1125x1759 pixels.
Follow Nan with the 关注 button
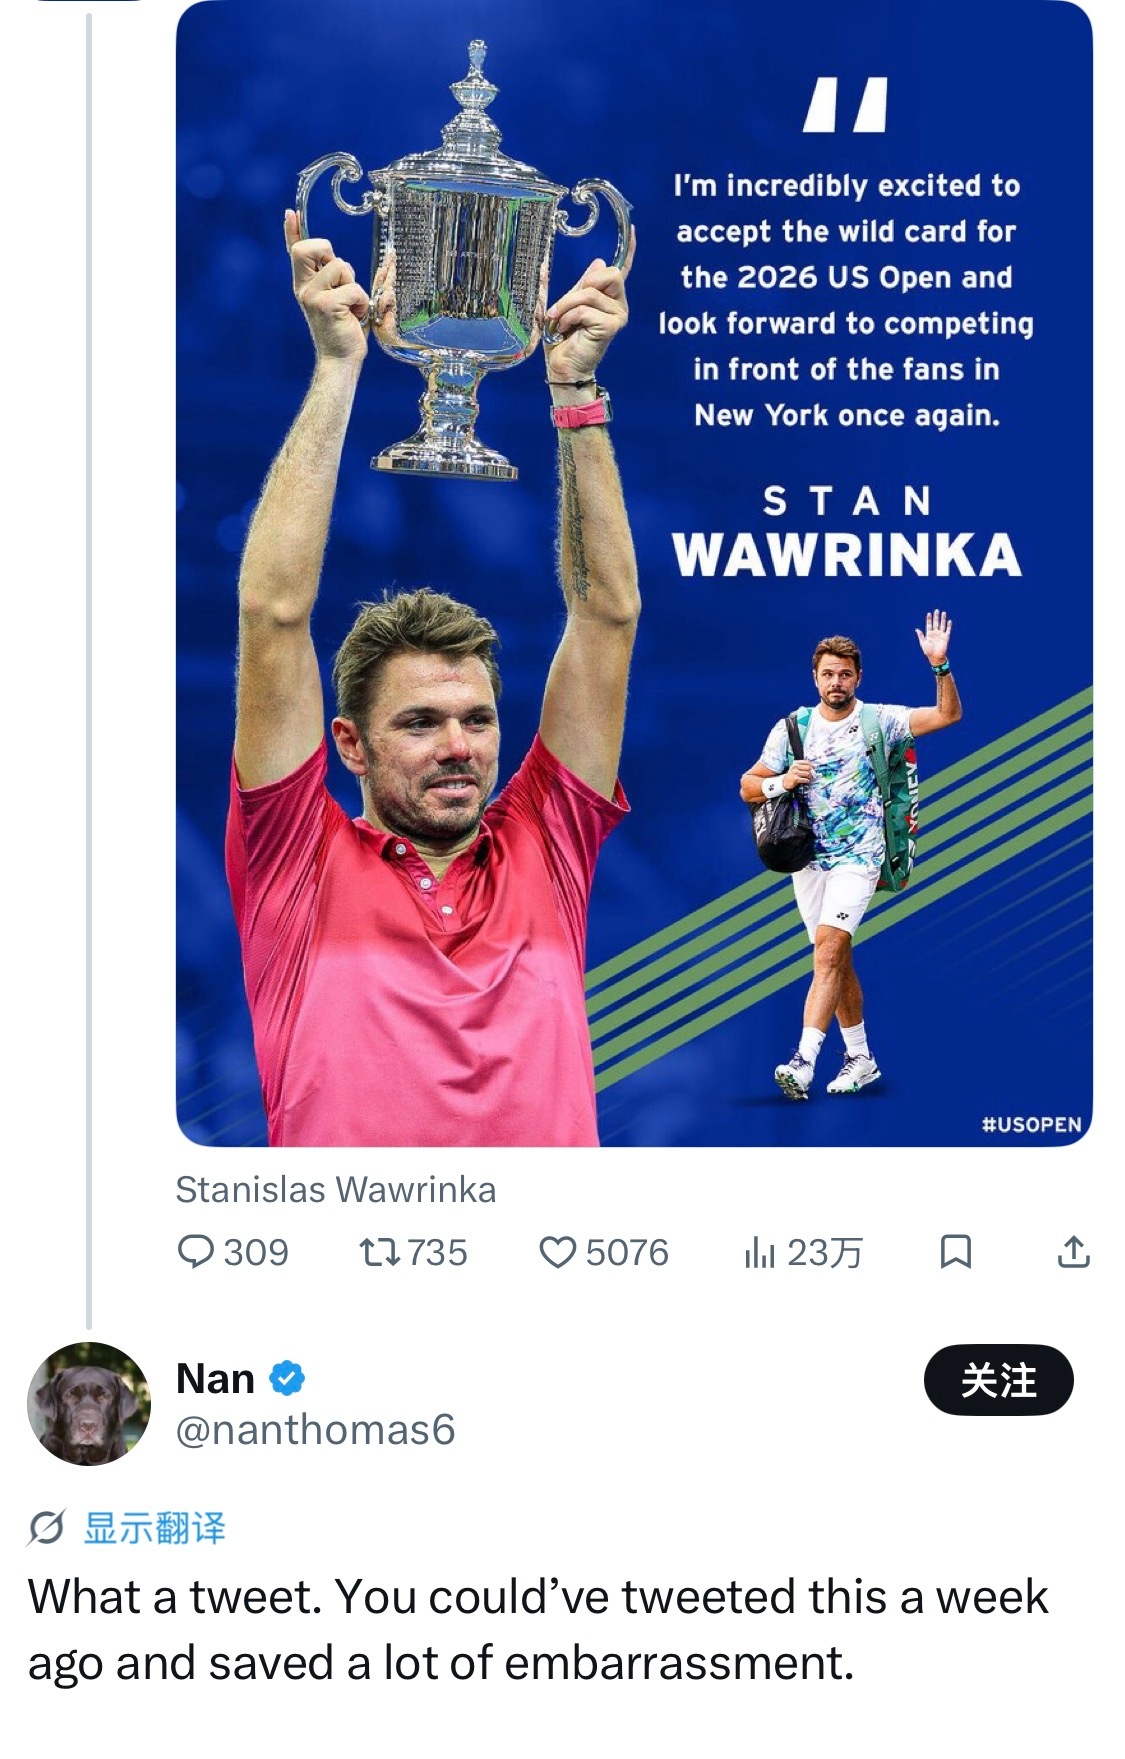click(998, 1380)
